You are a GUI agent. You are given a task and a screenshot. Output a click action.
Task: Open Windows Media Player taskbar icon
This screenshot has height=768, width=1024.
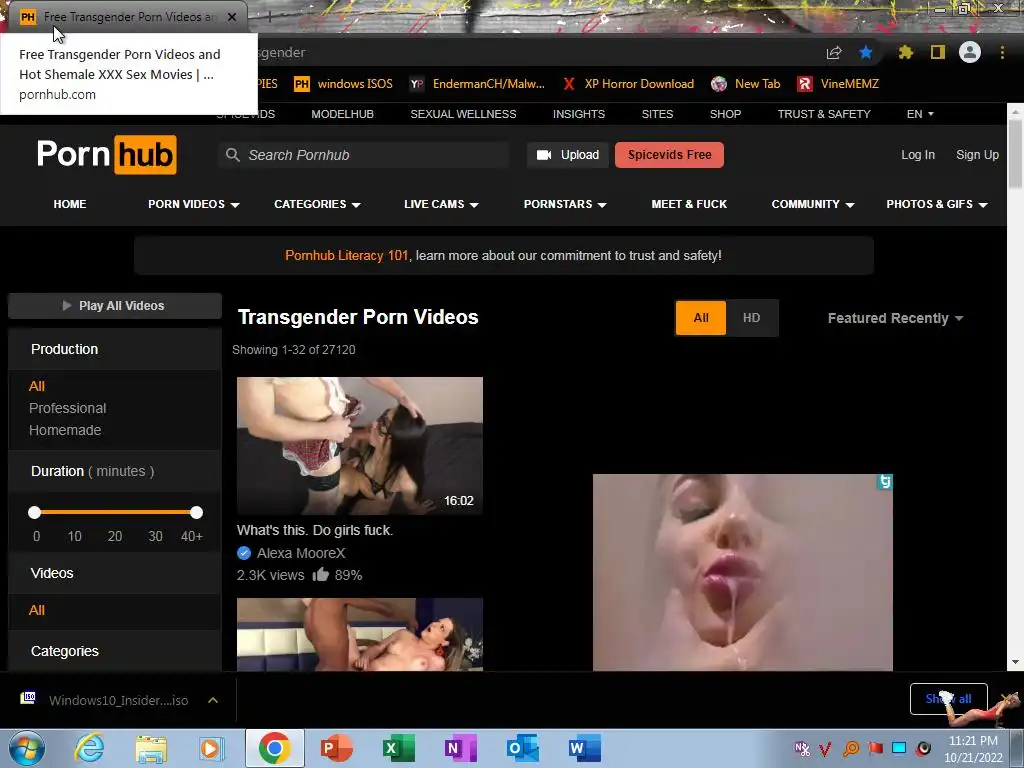(212, 749)
